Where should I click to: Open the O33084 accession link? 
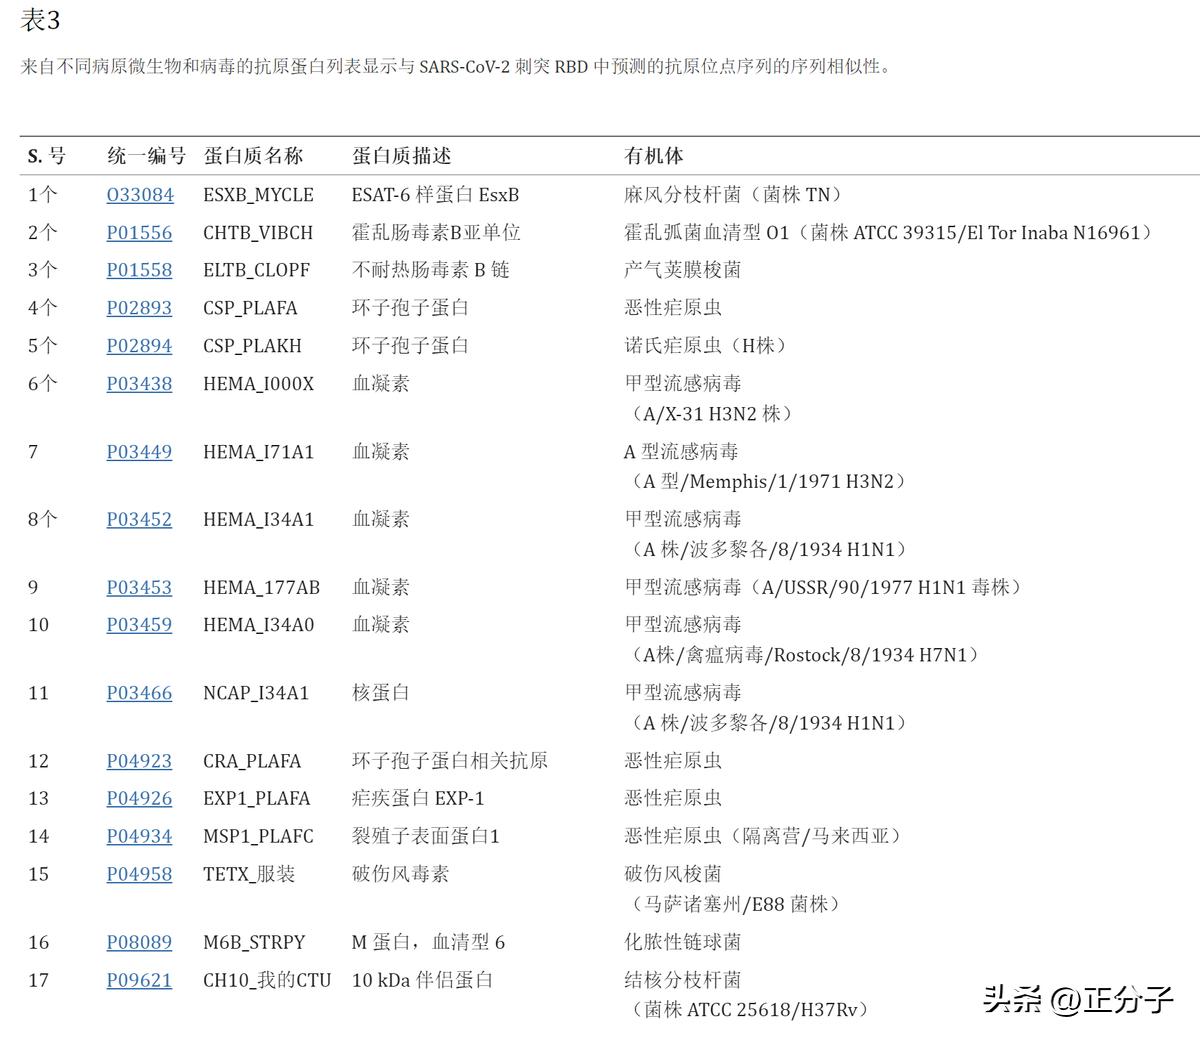click(139, 195)
